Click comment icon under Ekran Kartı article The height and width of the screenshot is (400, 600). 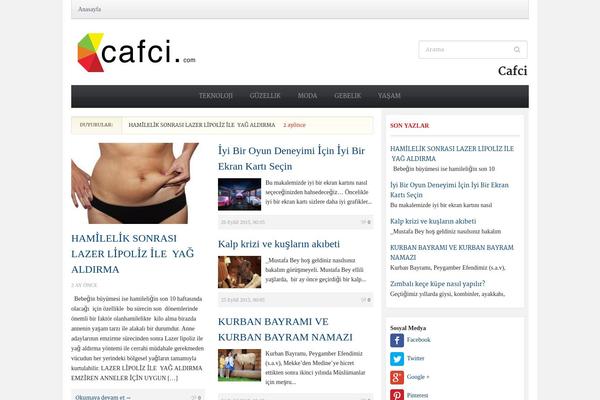364,222
